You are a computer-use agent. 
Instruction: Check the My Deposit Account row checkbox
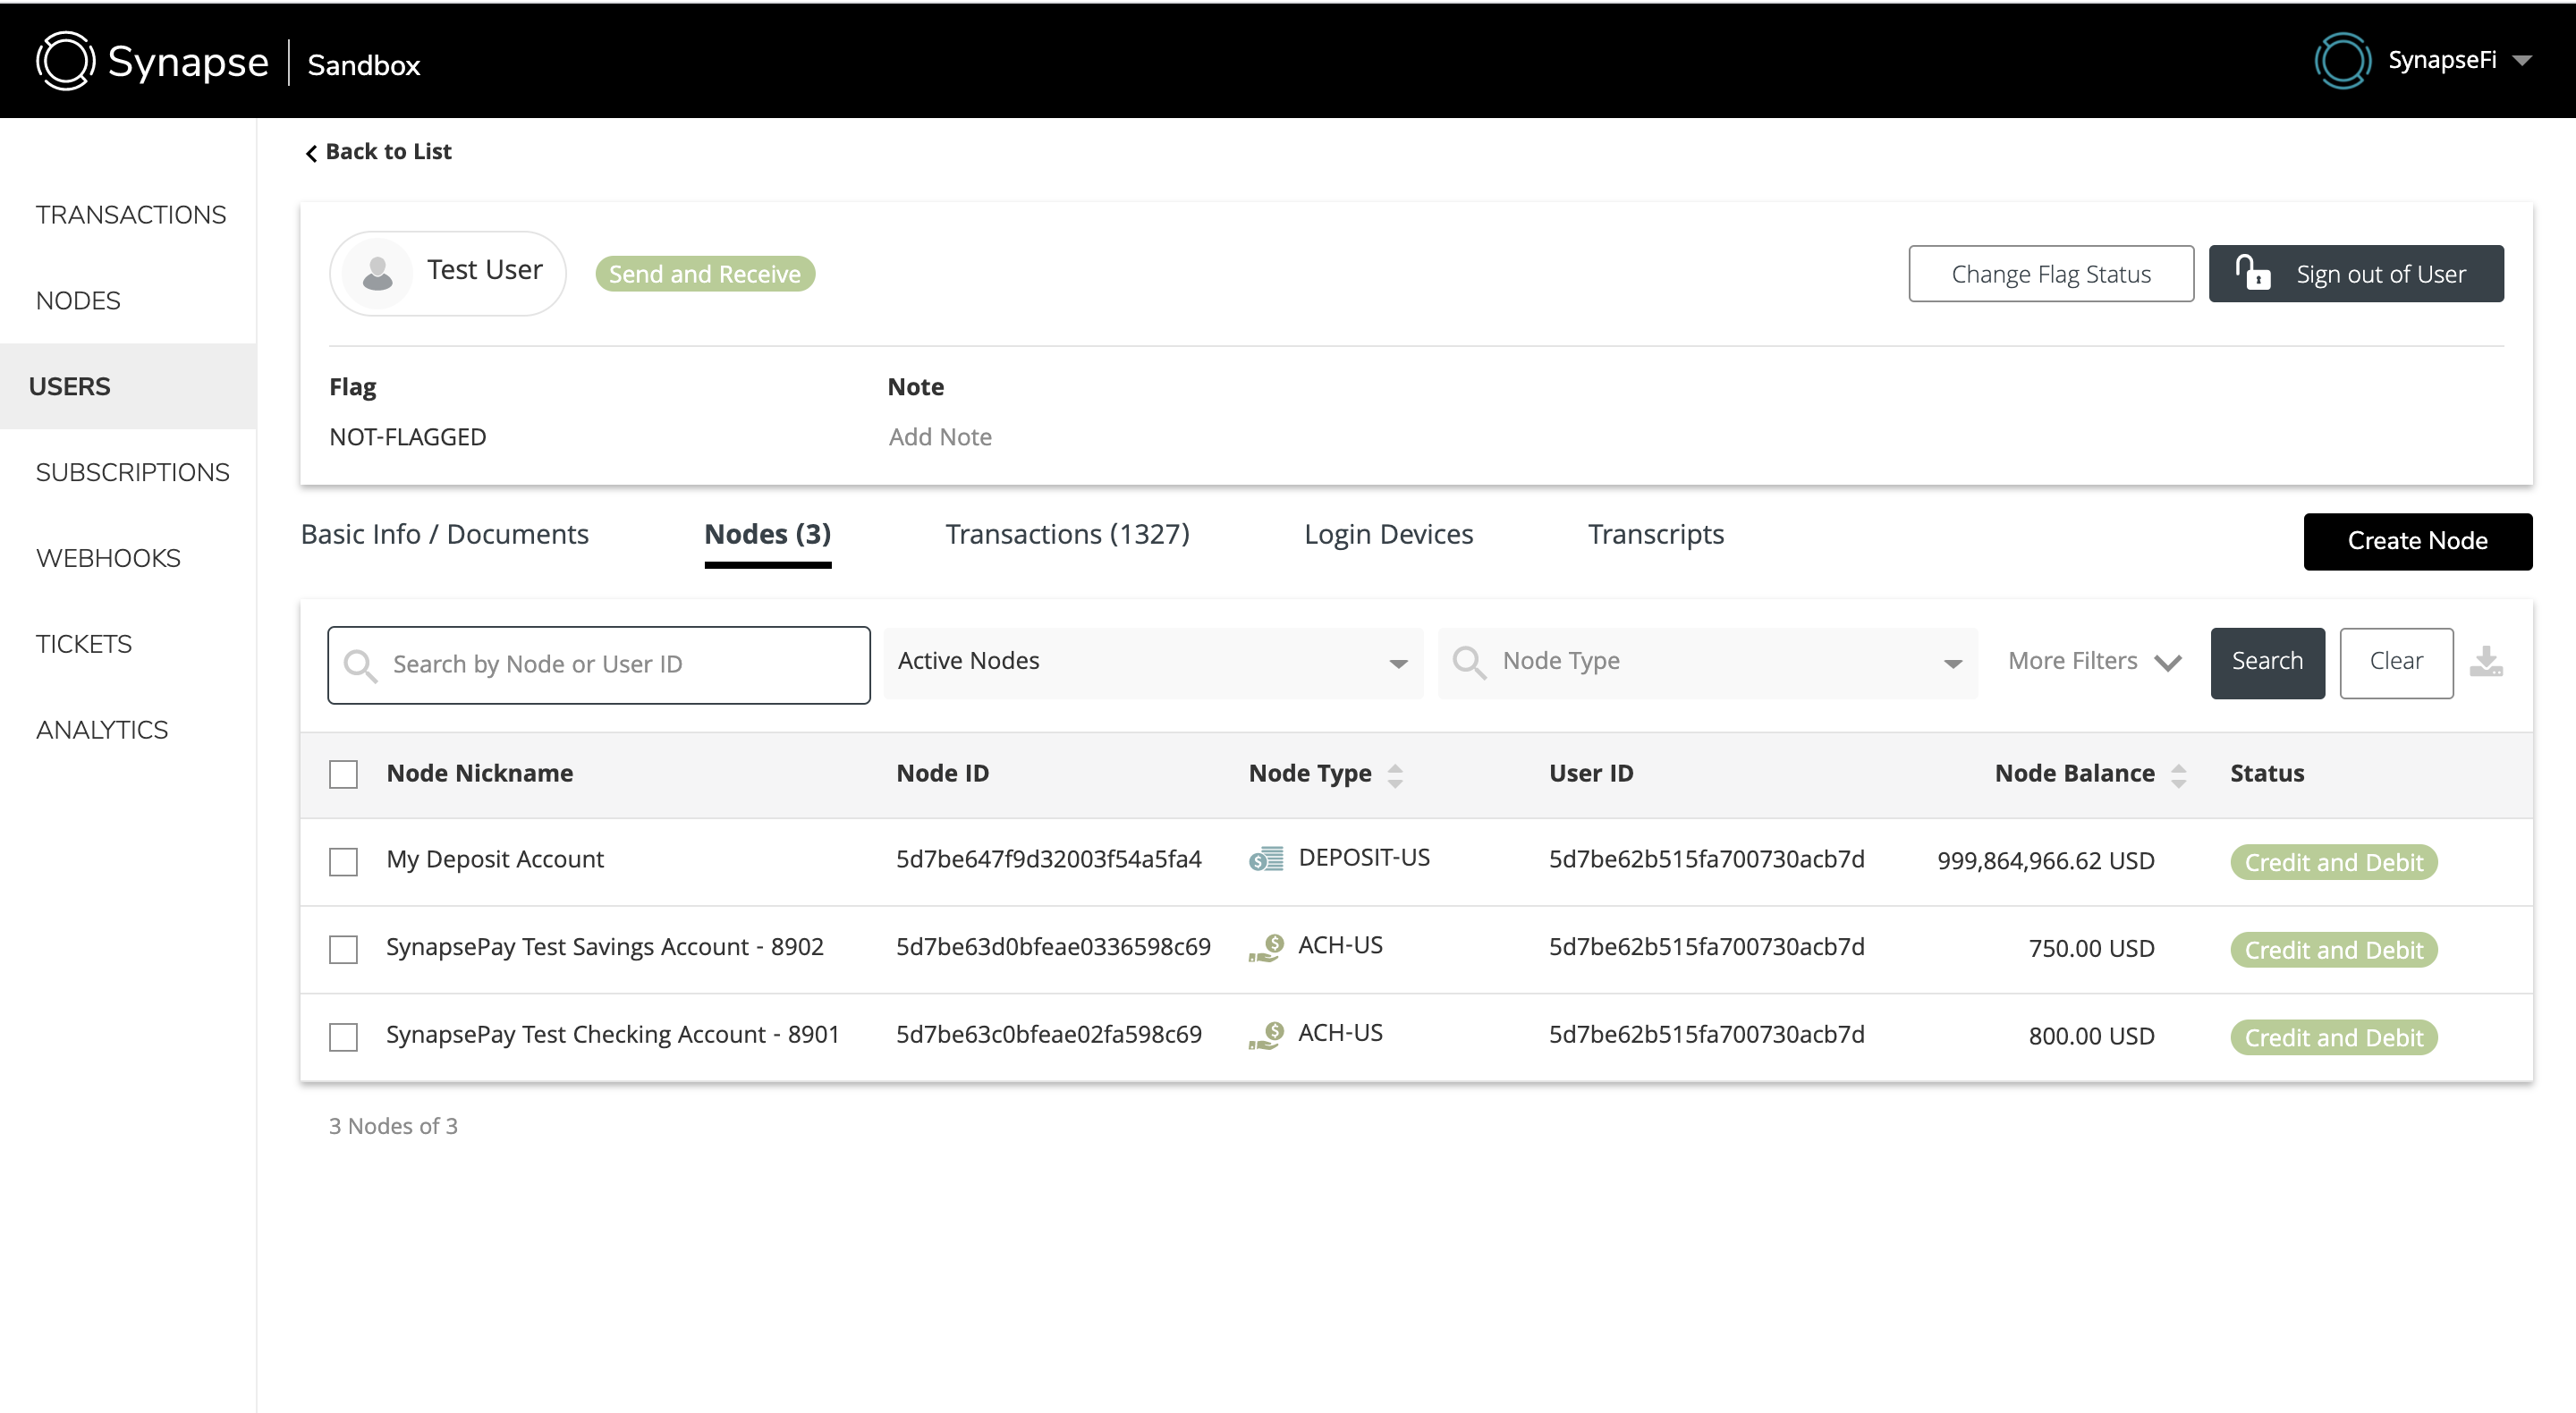tap(343, 861)
